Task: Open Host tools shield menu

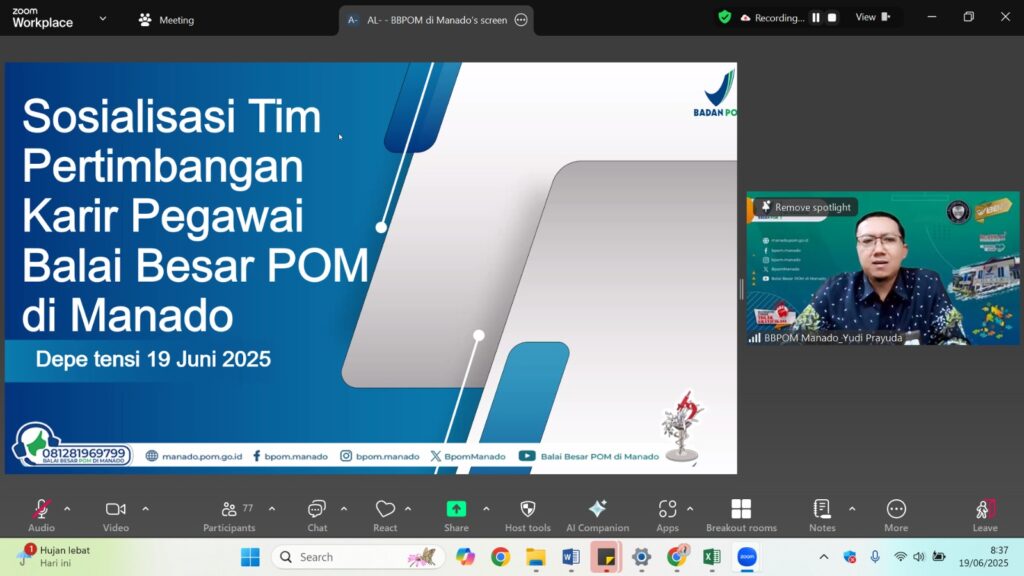Action: [x=528, y=515]
